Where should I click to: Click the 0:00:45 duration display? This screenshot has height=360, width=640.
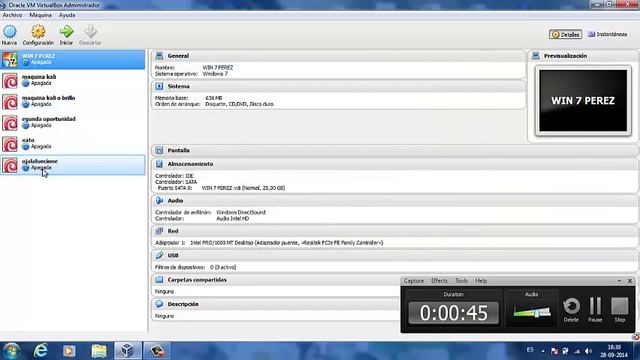coord(453,313)
